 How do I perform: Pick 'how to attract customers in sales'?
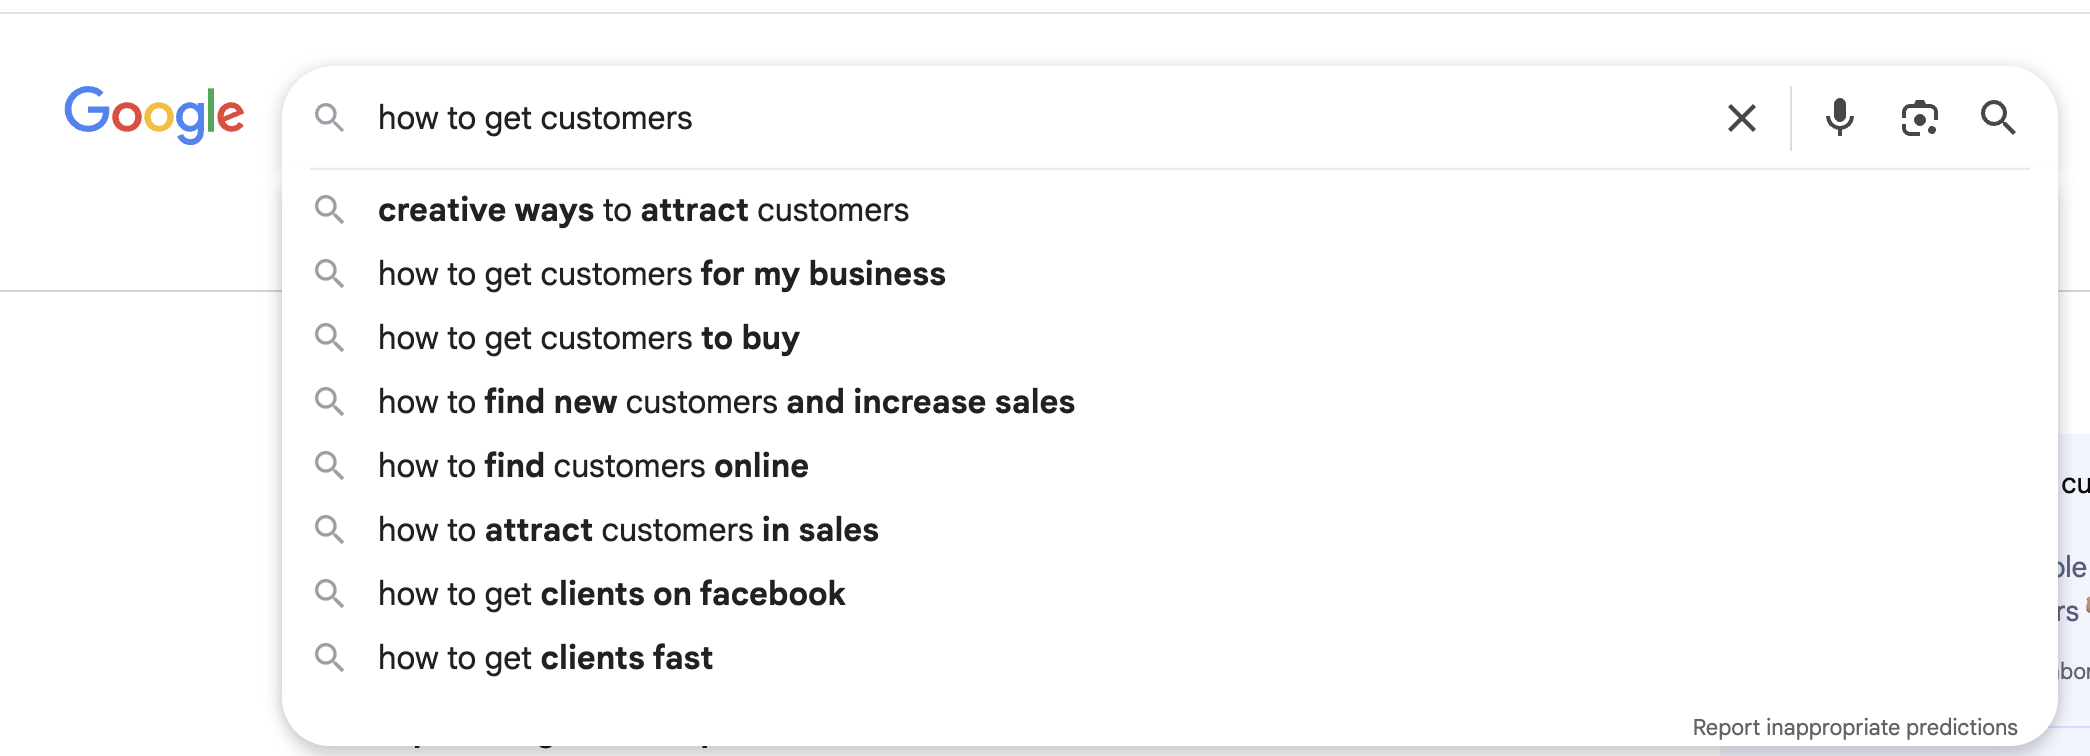click(628, 530)
